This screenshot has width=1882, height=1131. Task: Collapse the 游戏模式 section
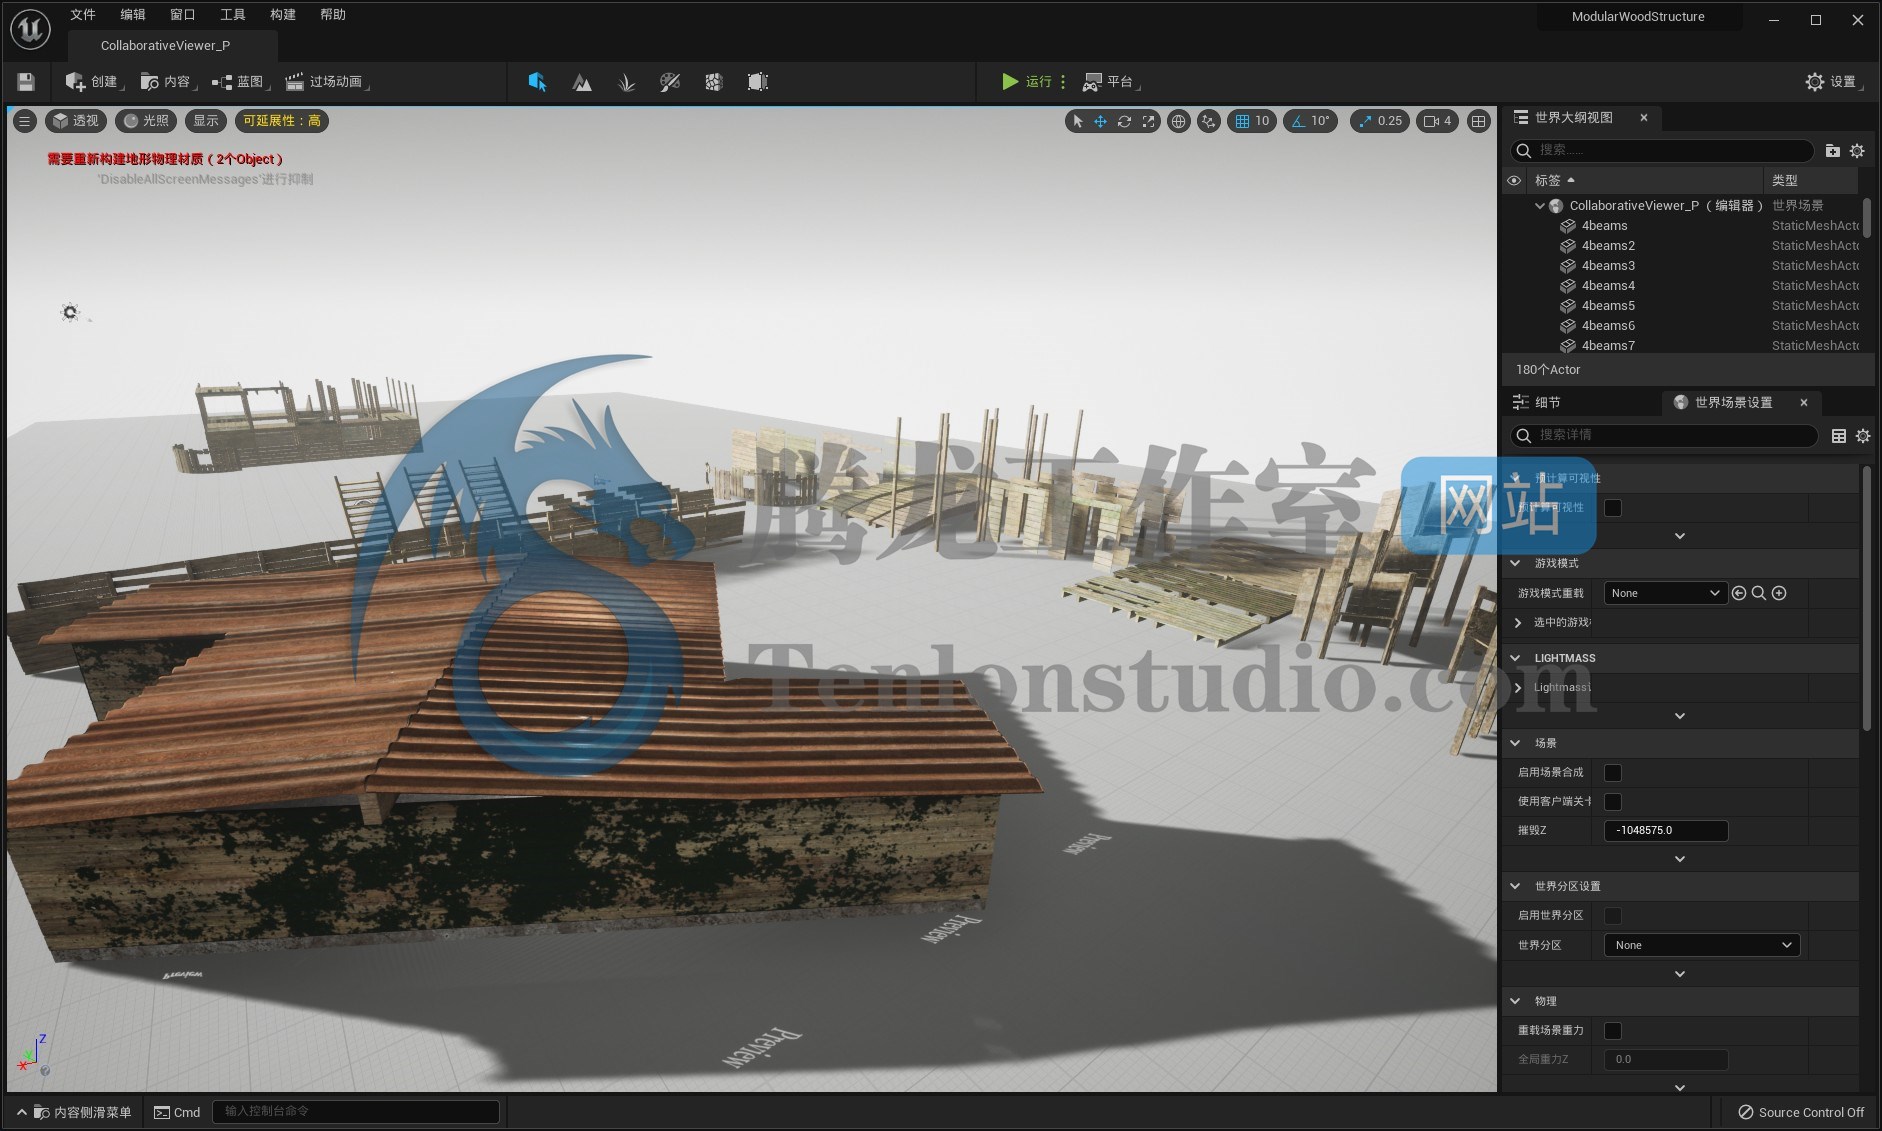tap(1515, 563)
